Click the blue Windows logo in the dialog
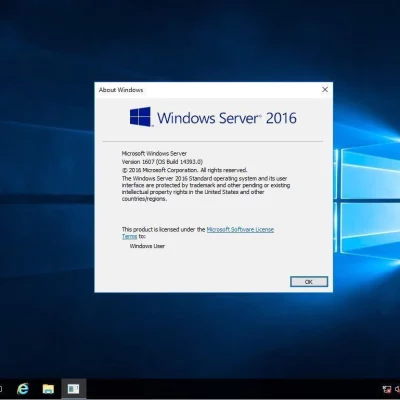This screenshot has width=400, height=400. (141, 117)
